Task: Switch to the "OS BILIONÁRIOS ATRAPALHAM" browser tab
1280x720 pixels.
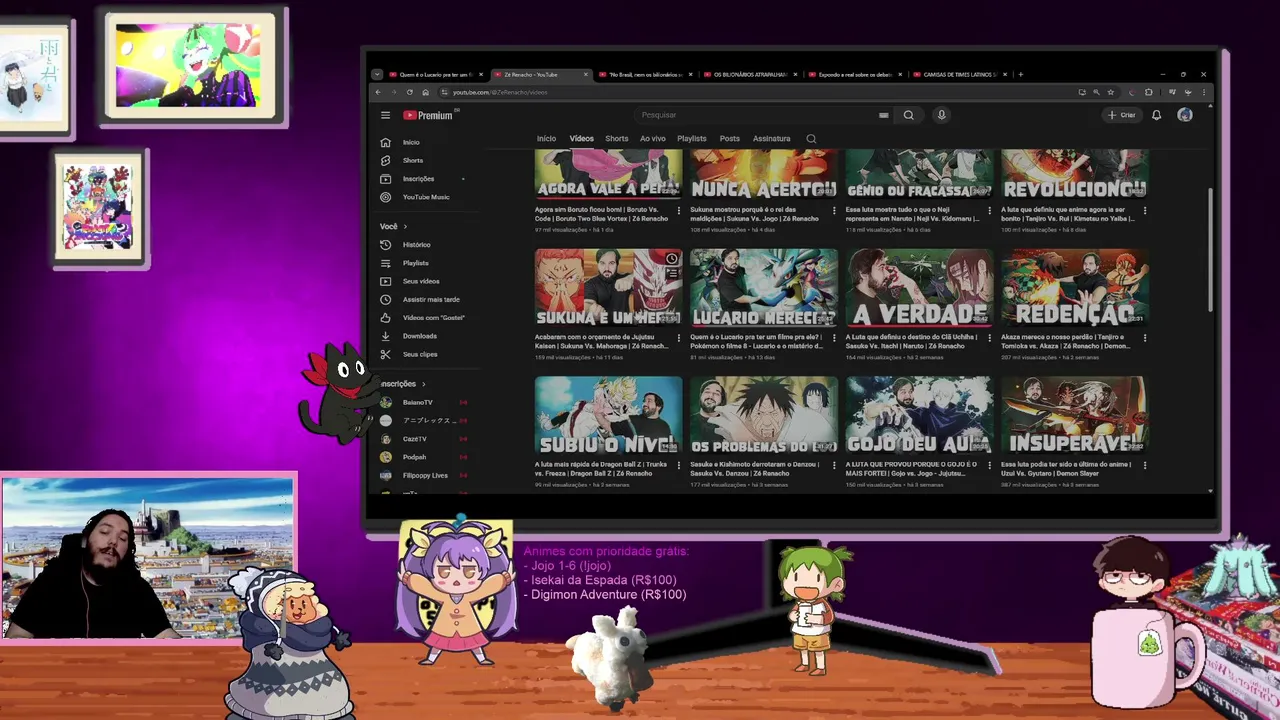Action: point(749,74)
